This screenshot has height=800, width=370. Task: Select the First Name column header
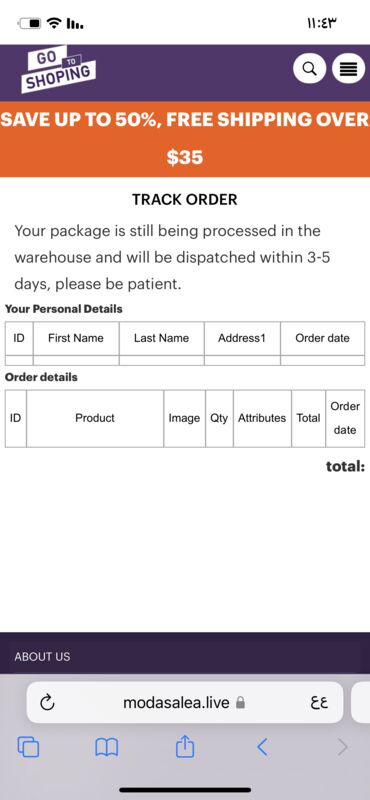pyautogui.click(x=76, y=338)
